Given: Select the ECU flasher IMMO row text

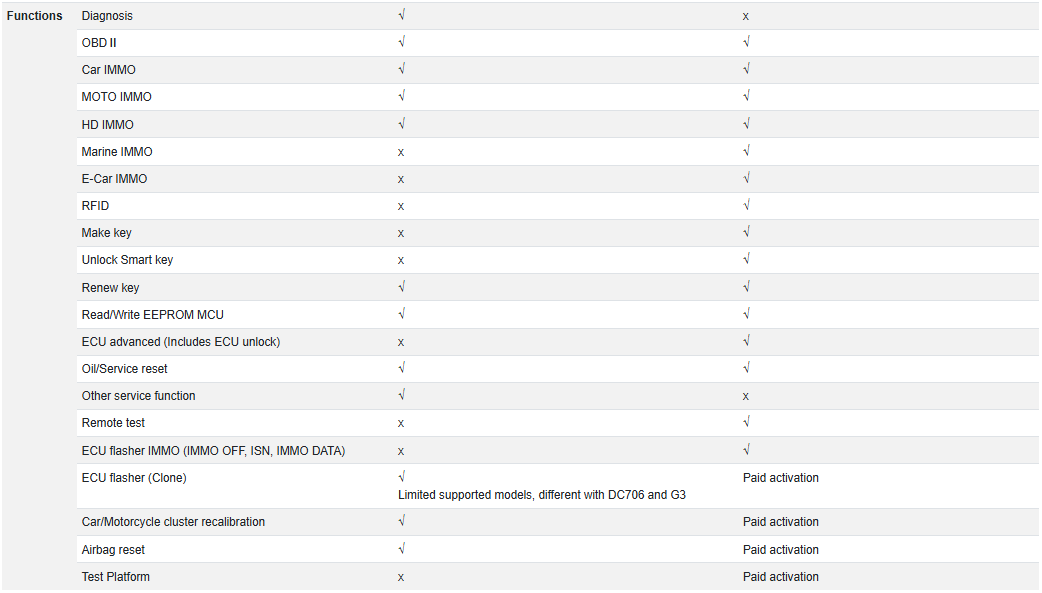Looking at the screenshot, I should pyautogui.click(x=213, y=451).
